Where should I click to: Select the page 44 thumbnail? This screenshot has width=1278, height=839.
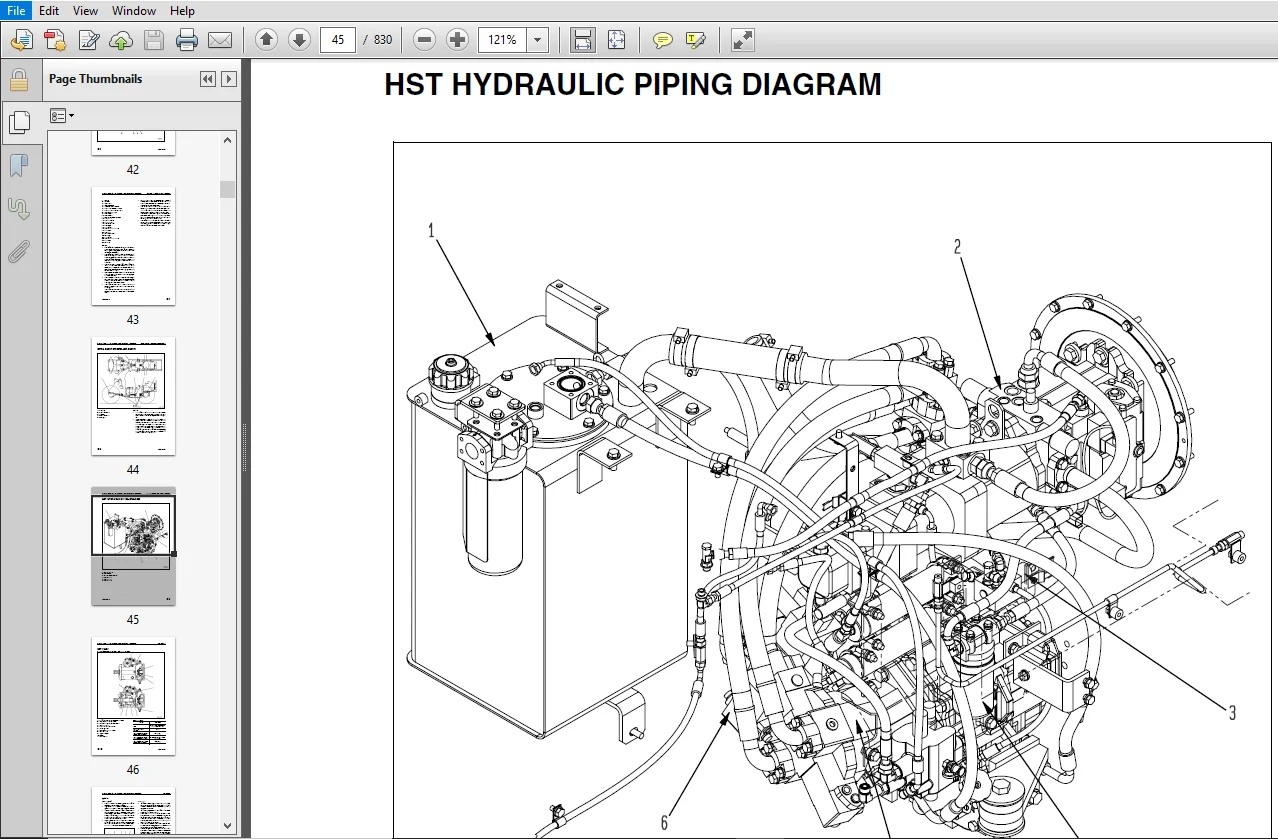[x=133, y=396]
